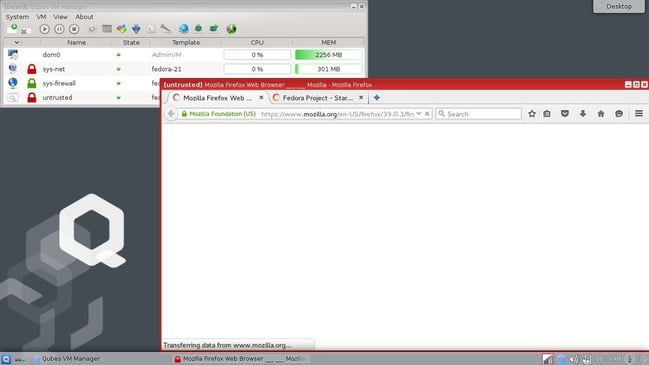Screen dimensions: 649x365
Task: Select the sys-net VM name
Action: click(54, 69)
